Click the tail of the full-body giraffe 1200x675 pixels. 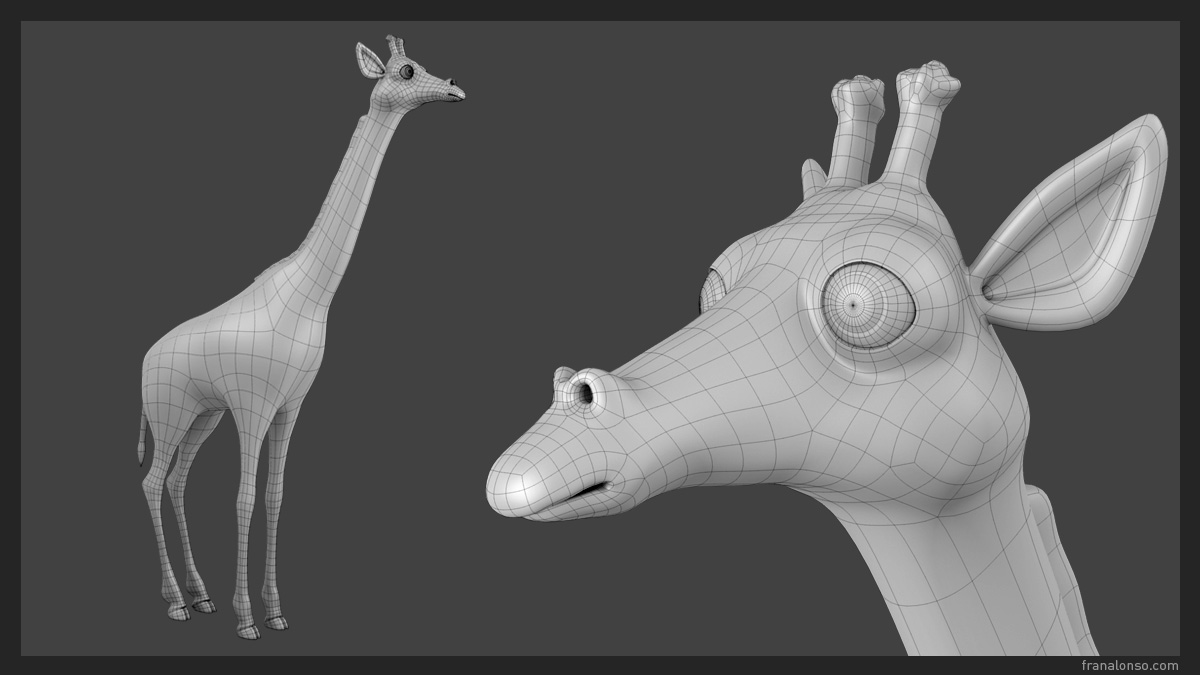(x=142, y=440)
